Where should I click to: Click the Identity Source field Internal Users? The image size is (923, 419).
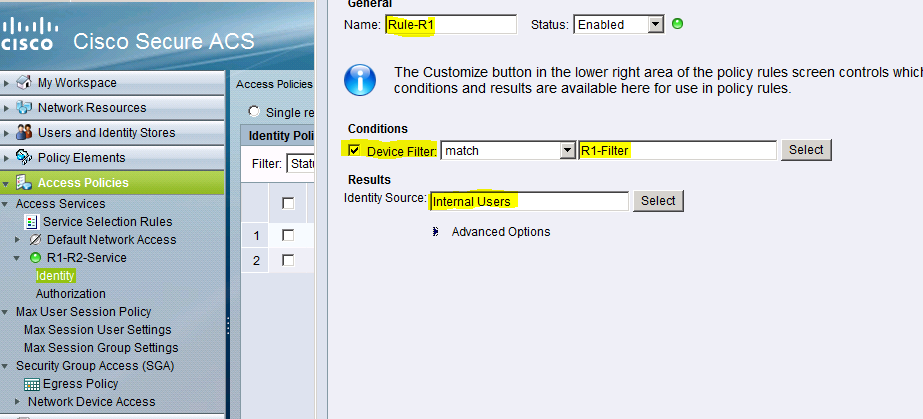point(529,201)
